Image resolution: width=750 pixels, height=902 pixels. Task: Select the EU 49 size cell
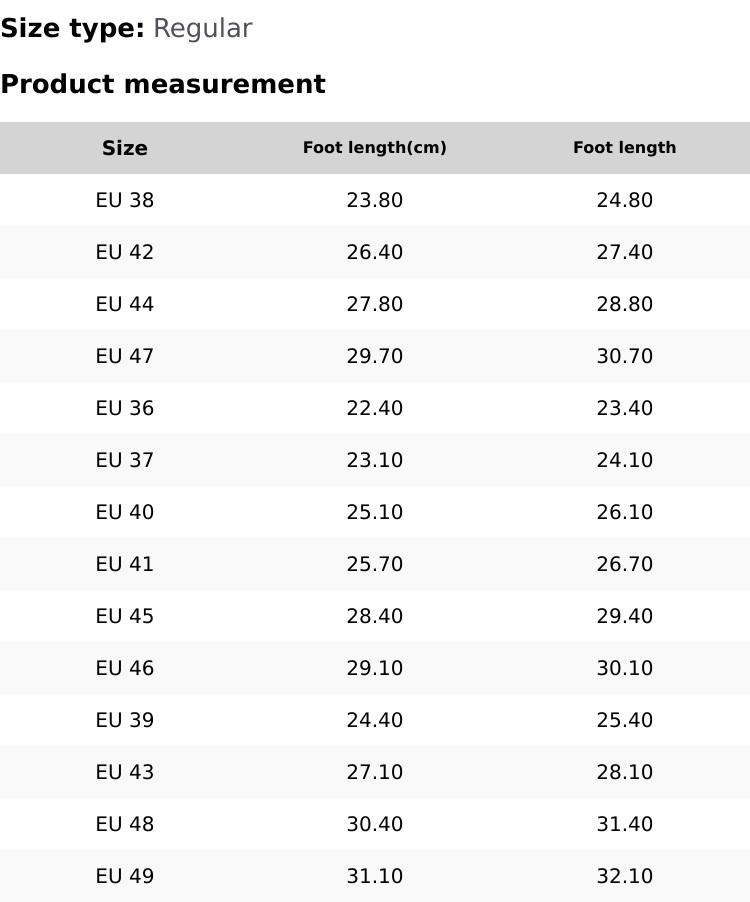point(125,876)
